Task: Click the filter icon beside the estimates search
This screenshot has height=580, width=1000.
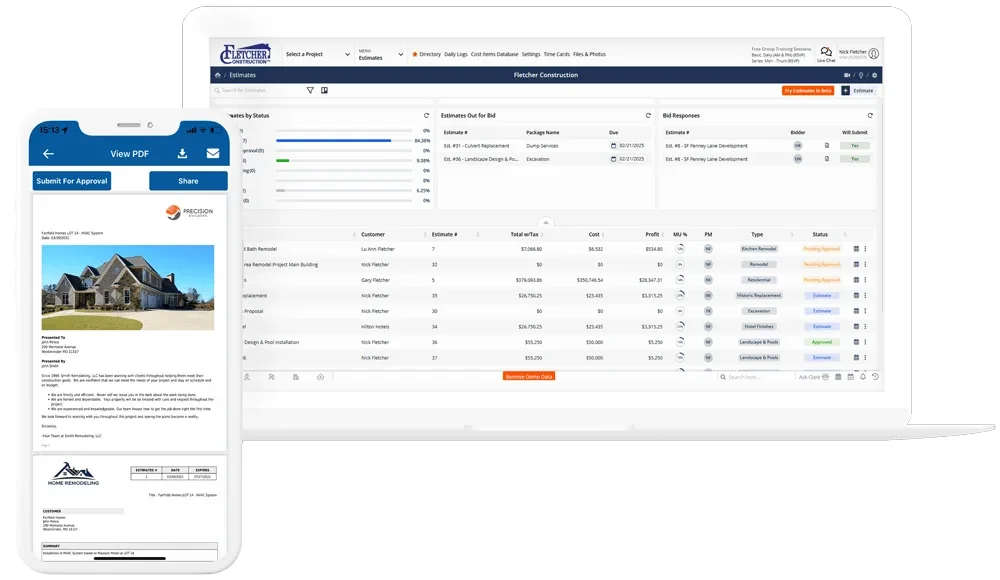Action: tap(310, 90)
